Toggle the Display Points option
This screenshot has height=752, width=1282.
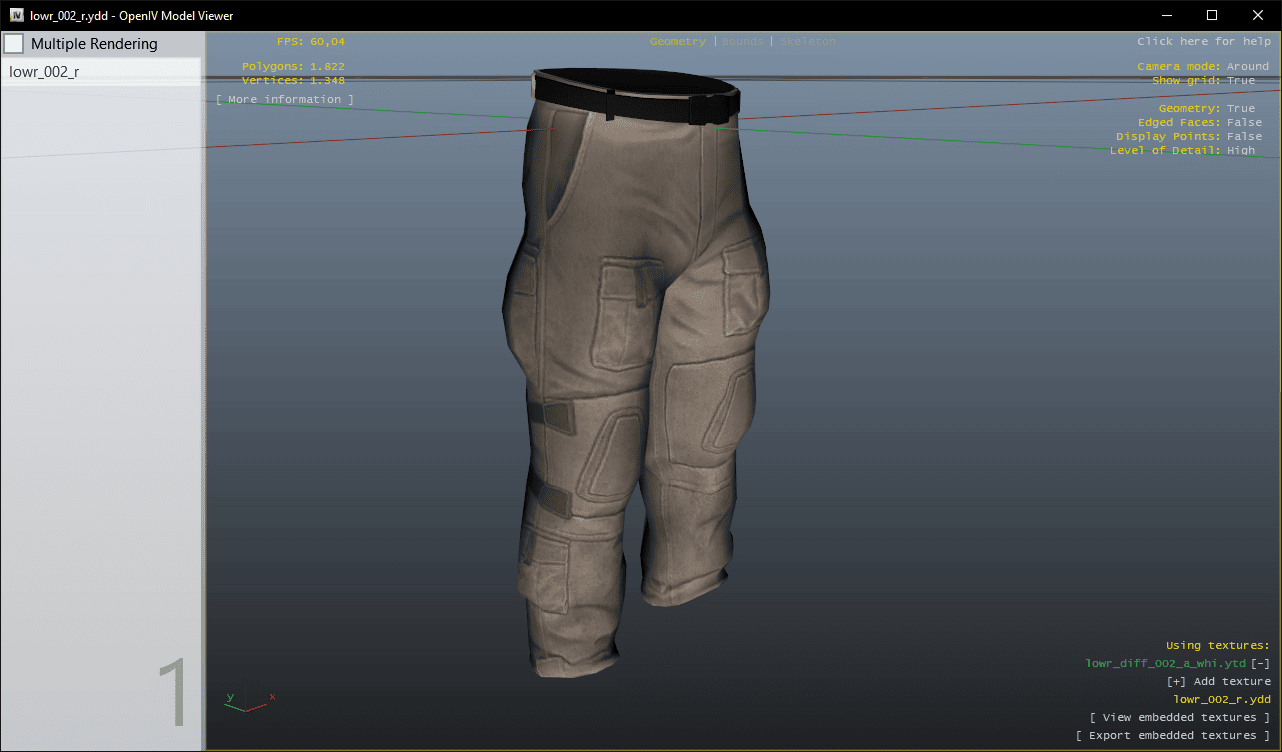(1244, 137)
